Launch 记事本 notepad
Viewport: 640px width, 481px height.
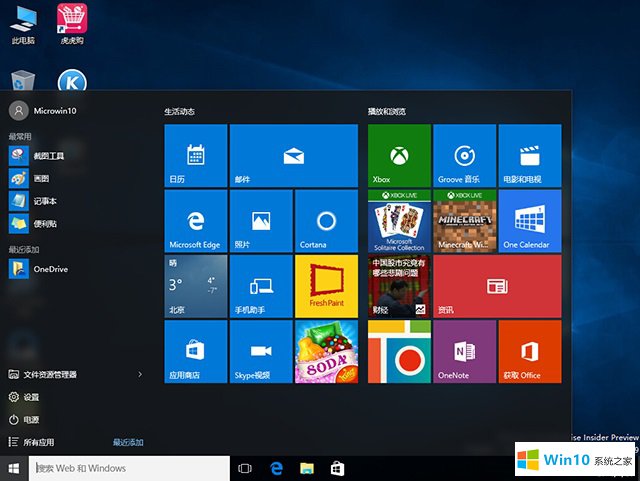33,201
